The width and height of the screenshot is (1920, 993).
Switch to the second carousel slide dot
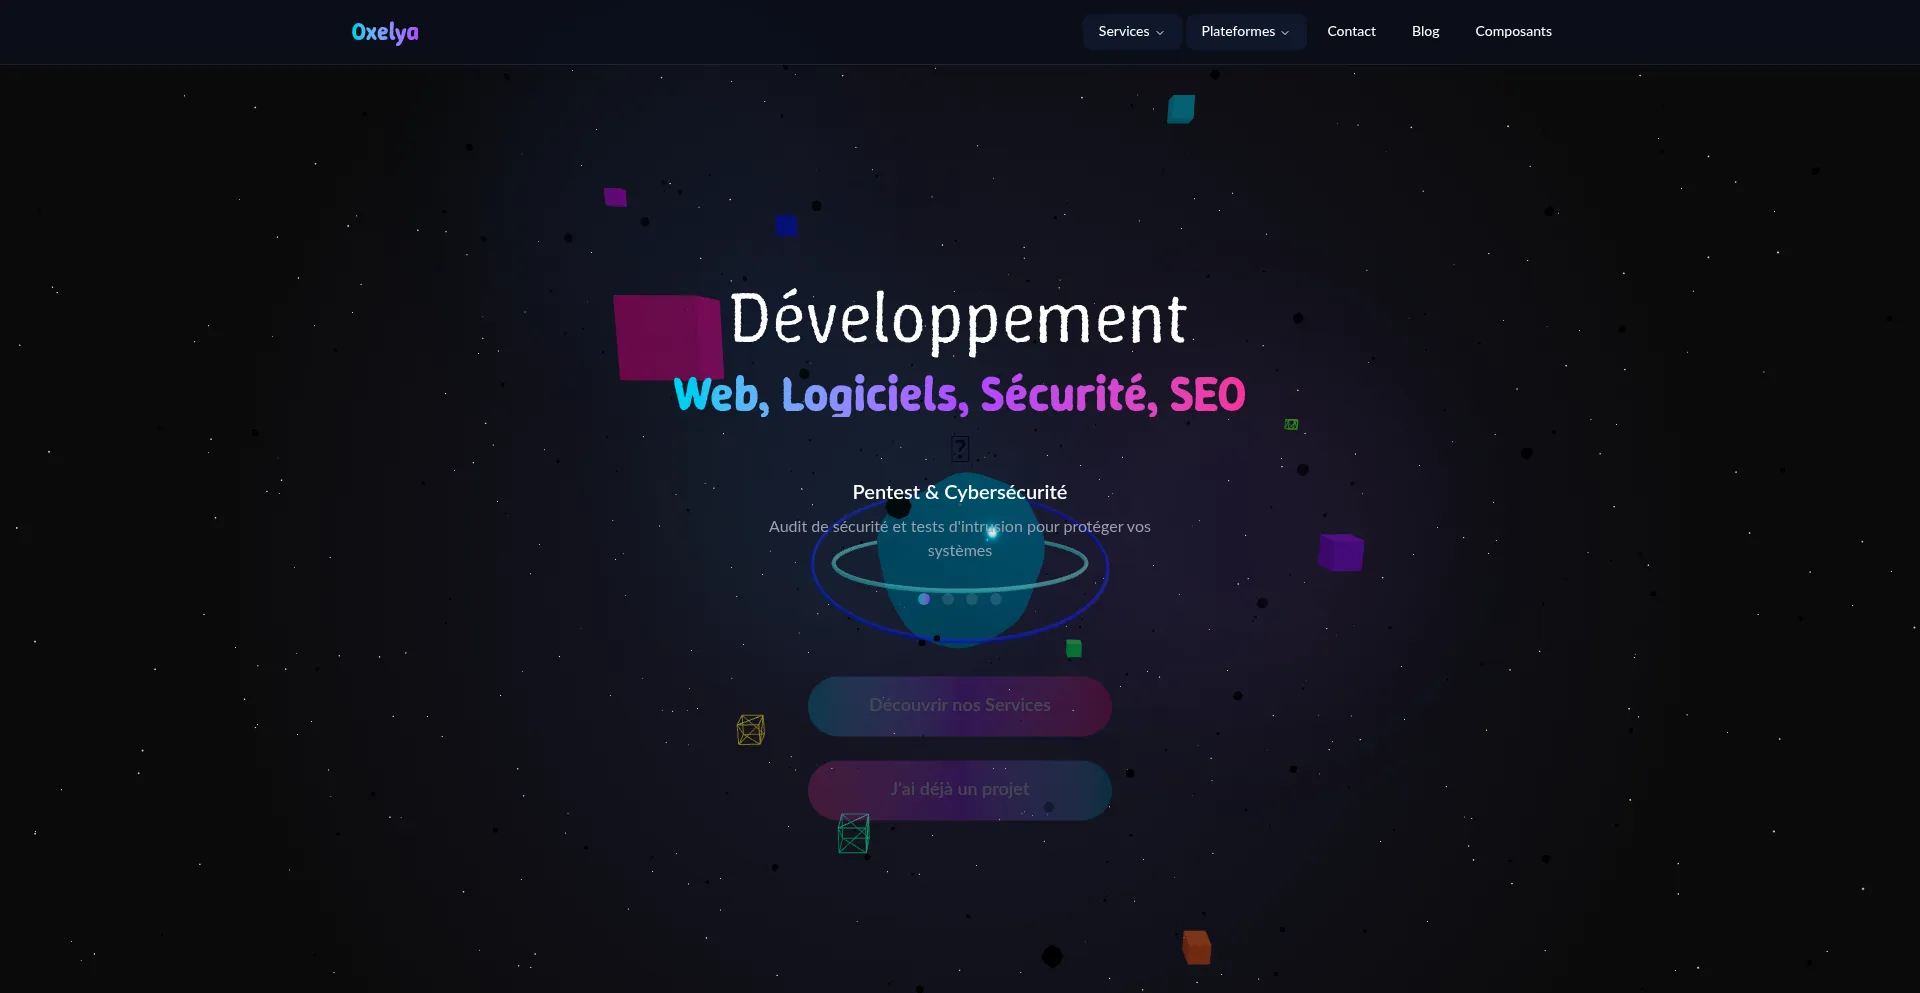click(x=948, y=599)
